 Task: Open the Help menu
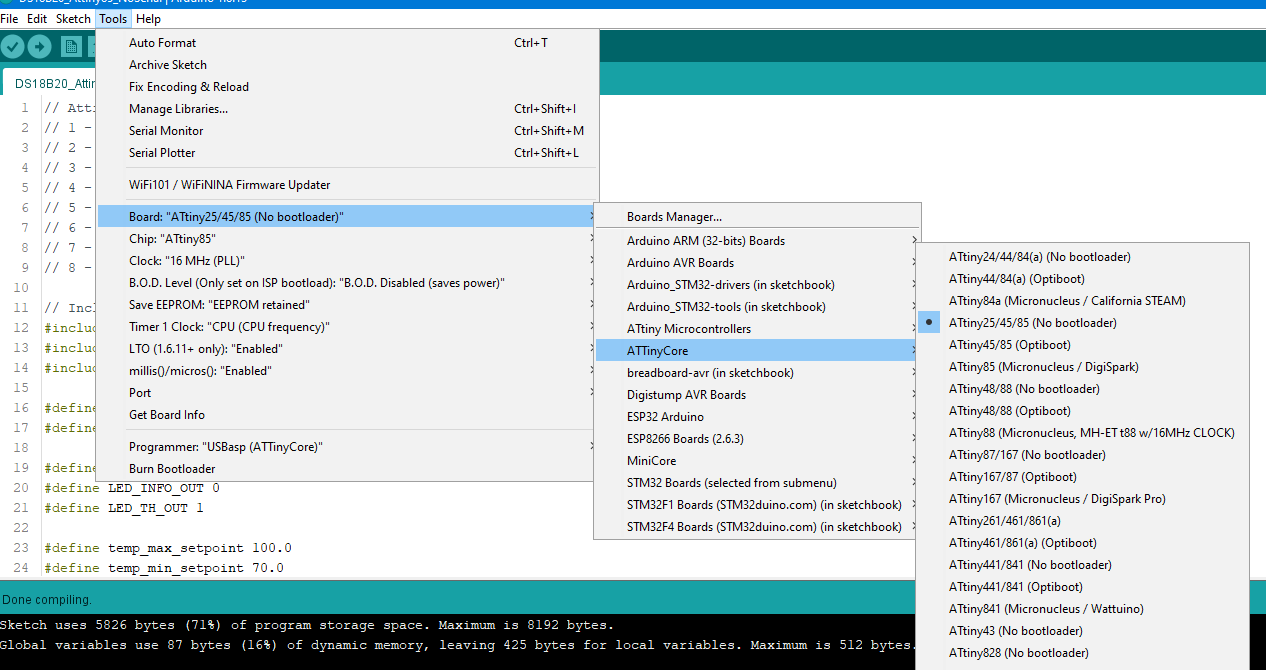point(148,19)
